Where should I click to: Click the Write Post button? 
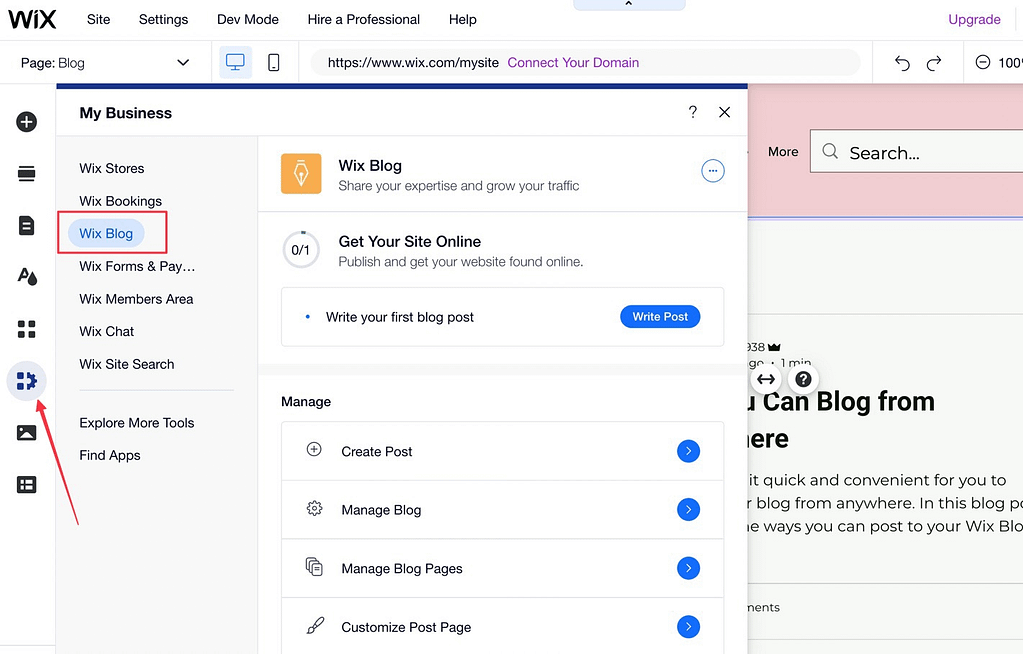(x=660, y=317)
